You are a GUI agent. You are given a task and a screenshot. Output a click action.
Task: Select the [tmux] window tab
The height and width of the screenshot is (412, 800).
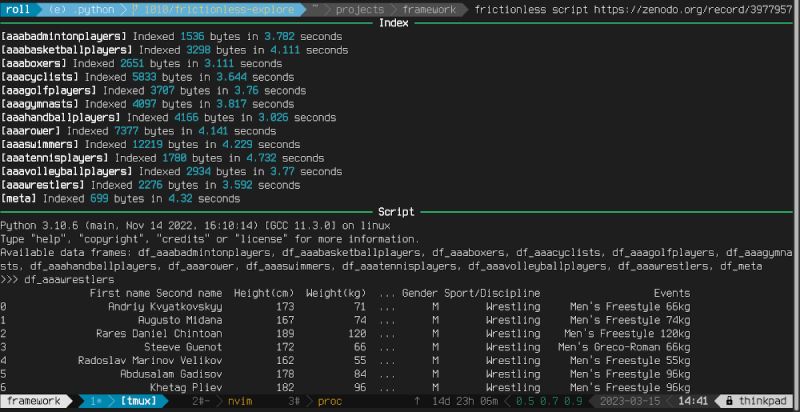(138, 401)
